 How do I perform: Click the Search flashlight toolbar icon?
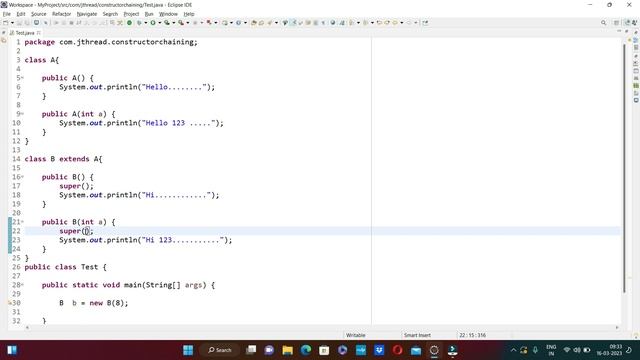click(270, 23)
